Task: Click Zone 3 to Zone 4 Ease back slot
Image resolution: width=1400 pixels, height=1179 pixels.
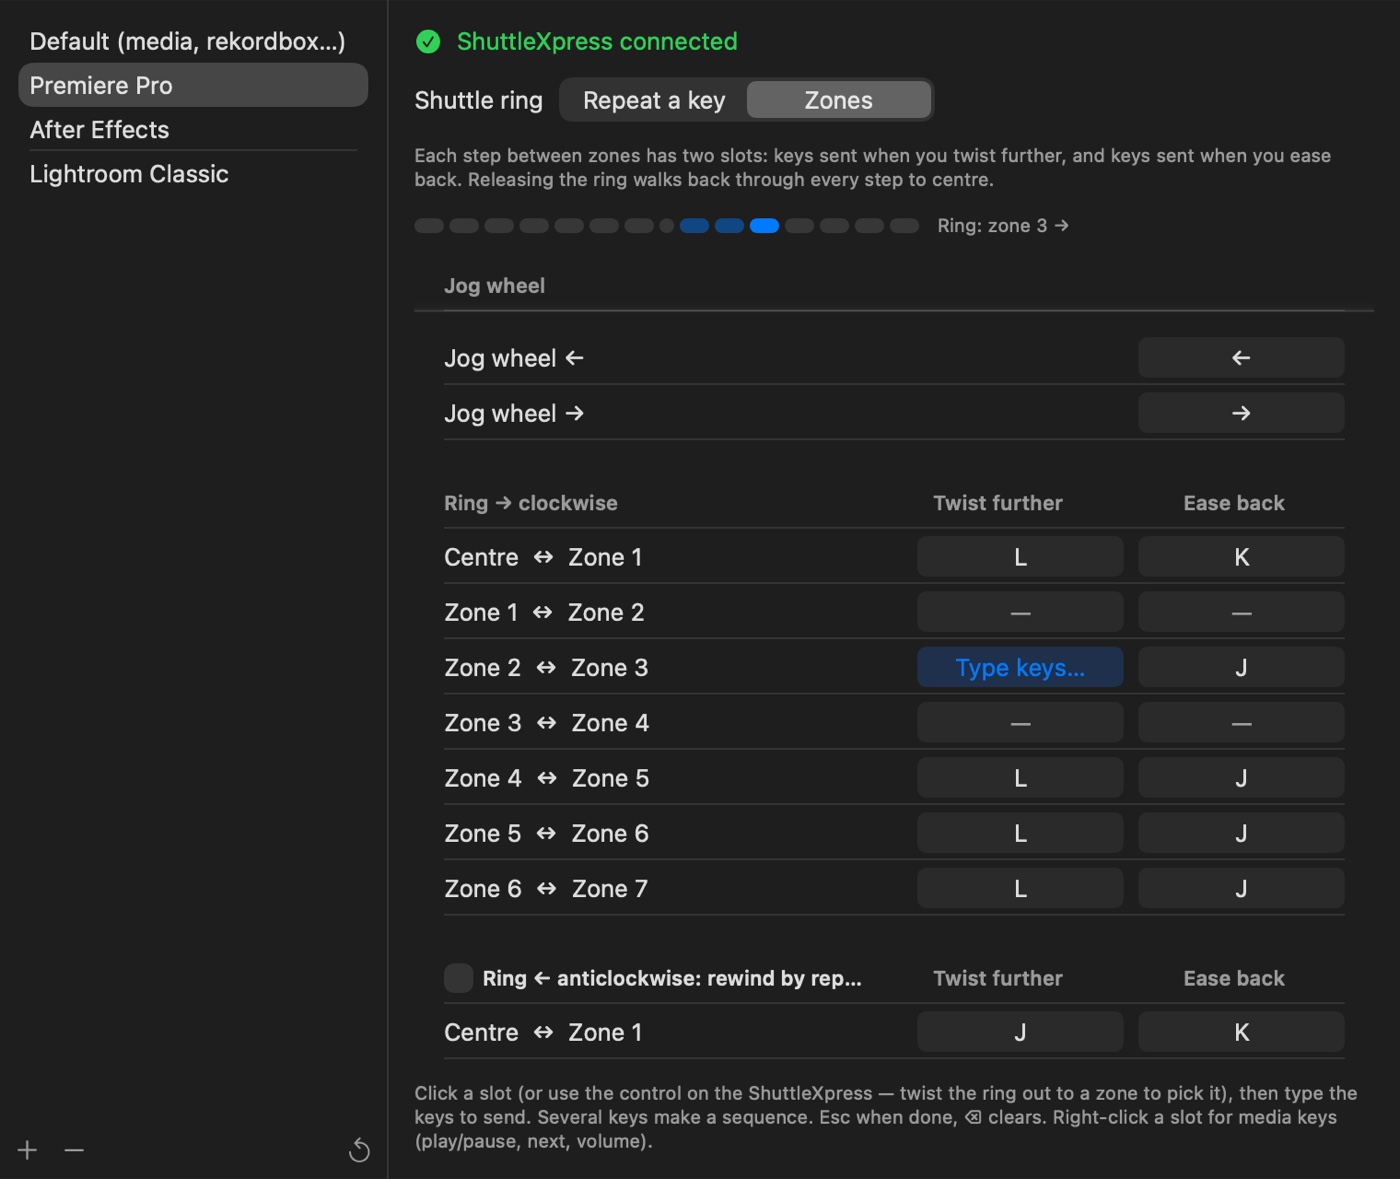Action: point(1241,722)
